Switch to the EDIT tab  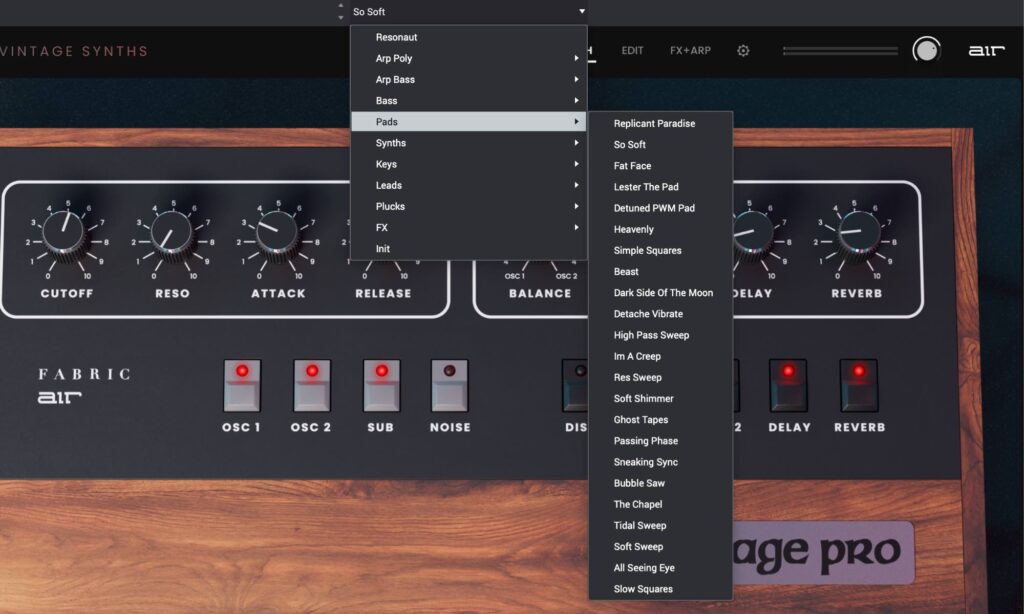pos(633,50)
